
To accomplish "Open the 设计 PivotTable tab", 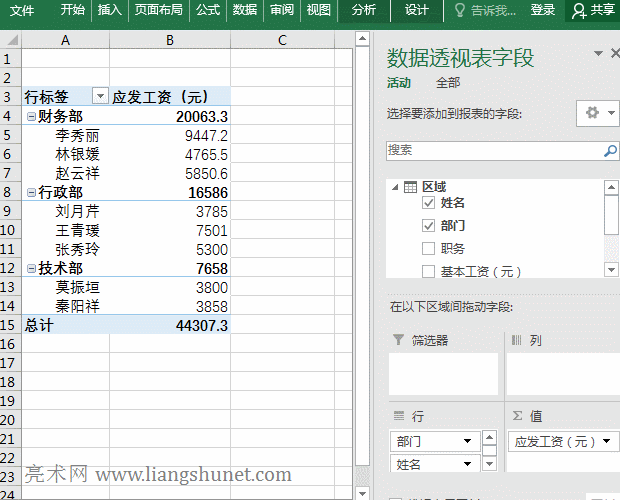I will tap(417, 9).
